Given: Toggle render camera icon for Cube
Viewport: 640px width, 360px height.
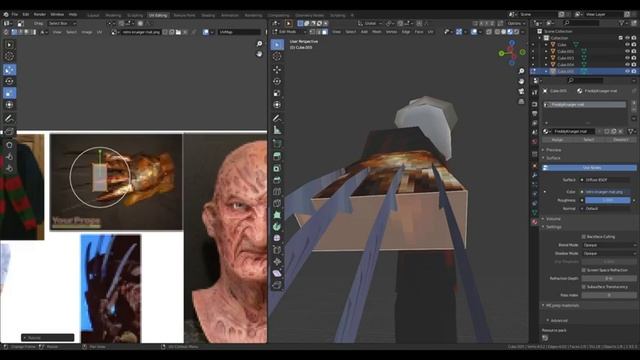Looking at the screenshot, I should point(634,44).
